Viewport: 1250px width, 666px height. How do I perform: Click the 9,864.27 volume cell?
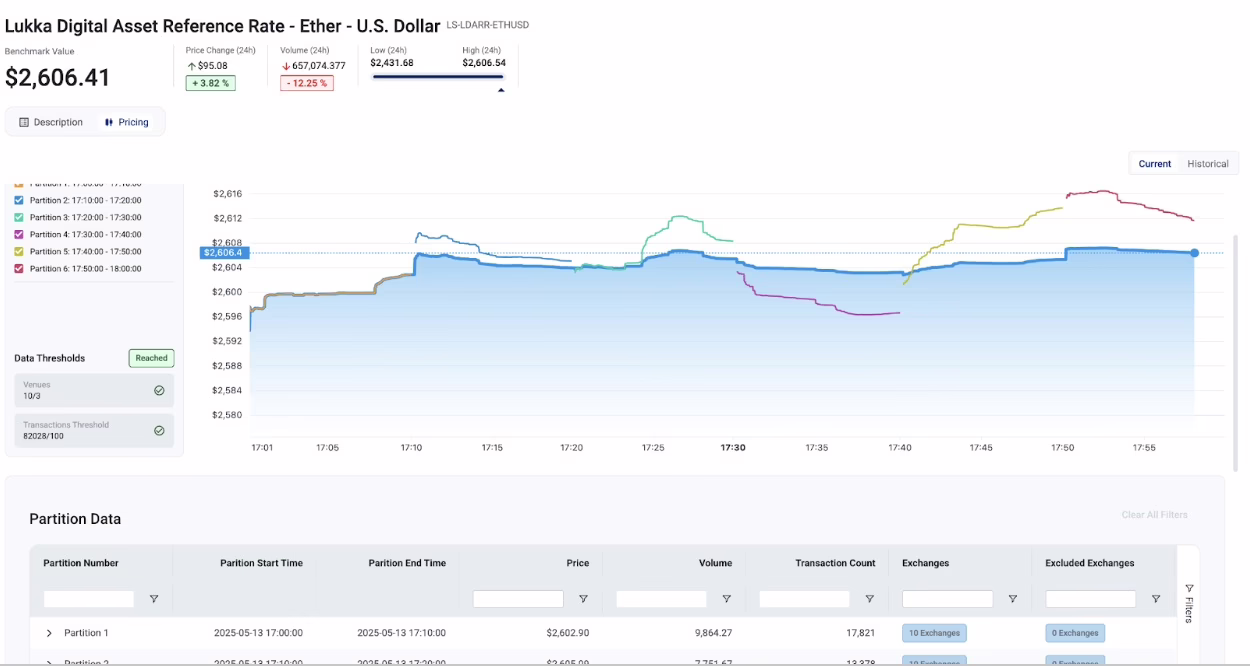[711, 633]
